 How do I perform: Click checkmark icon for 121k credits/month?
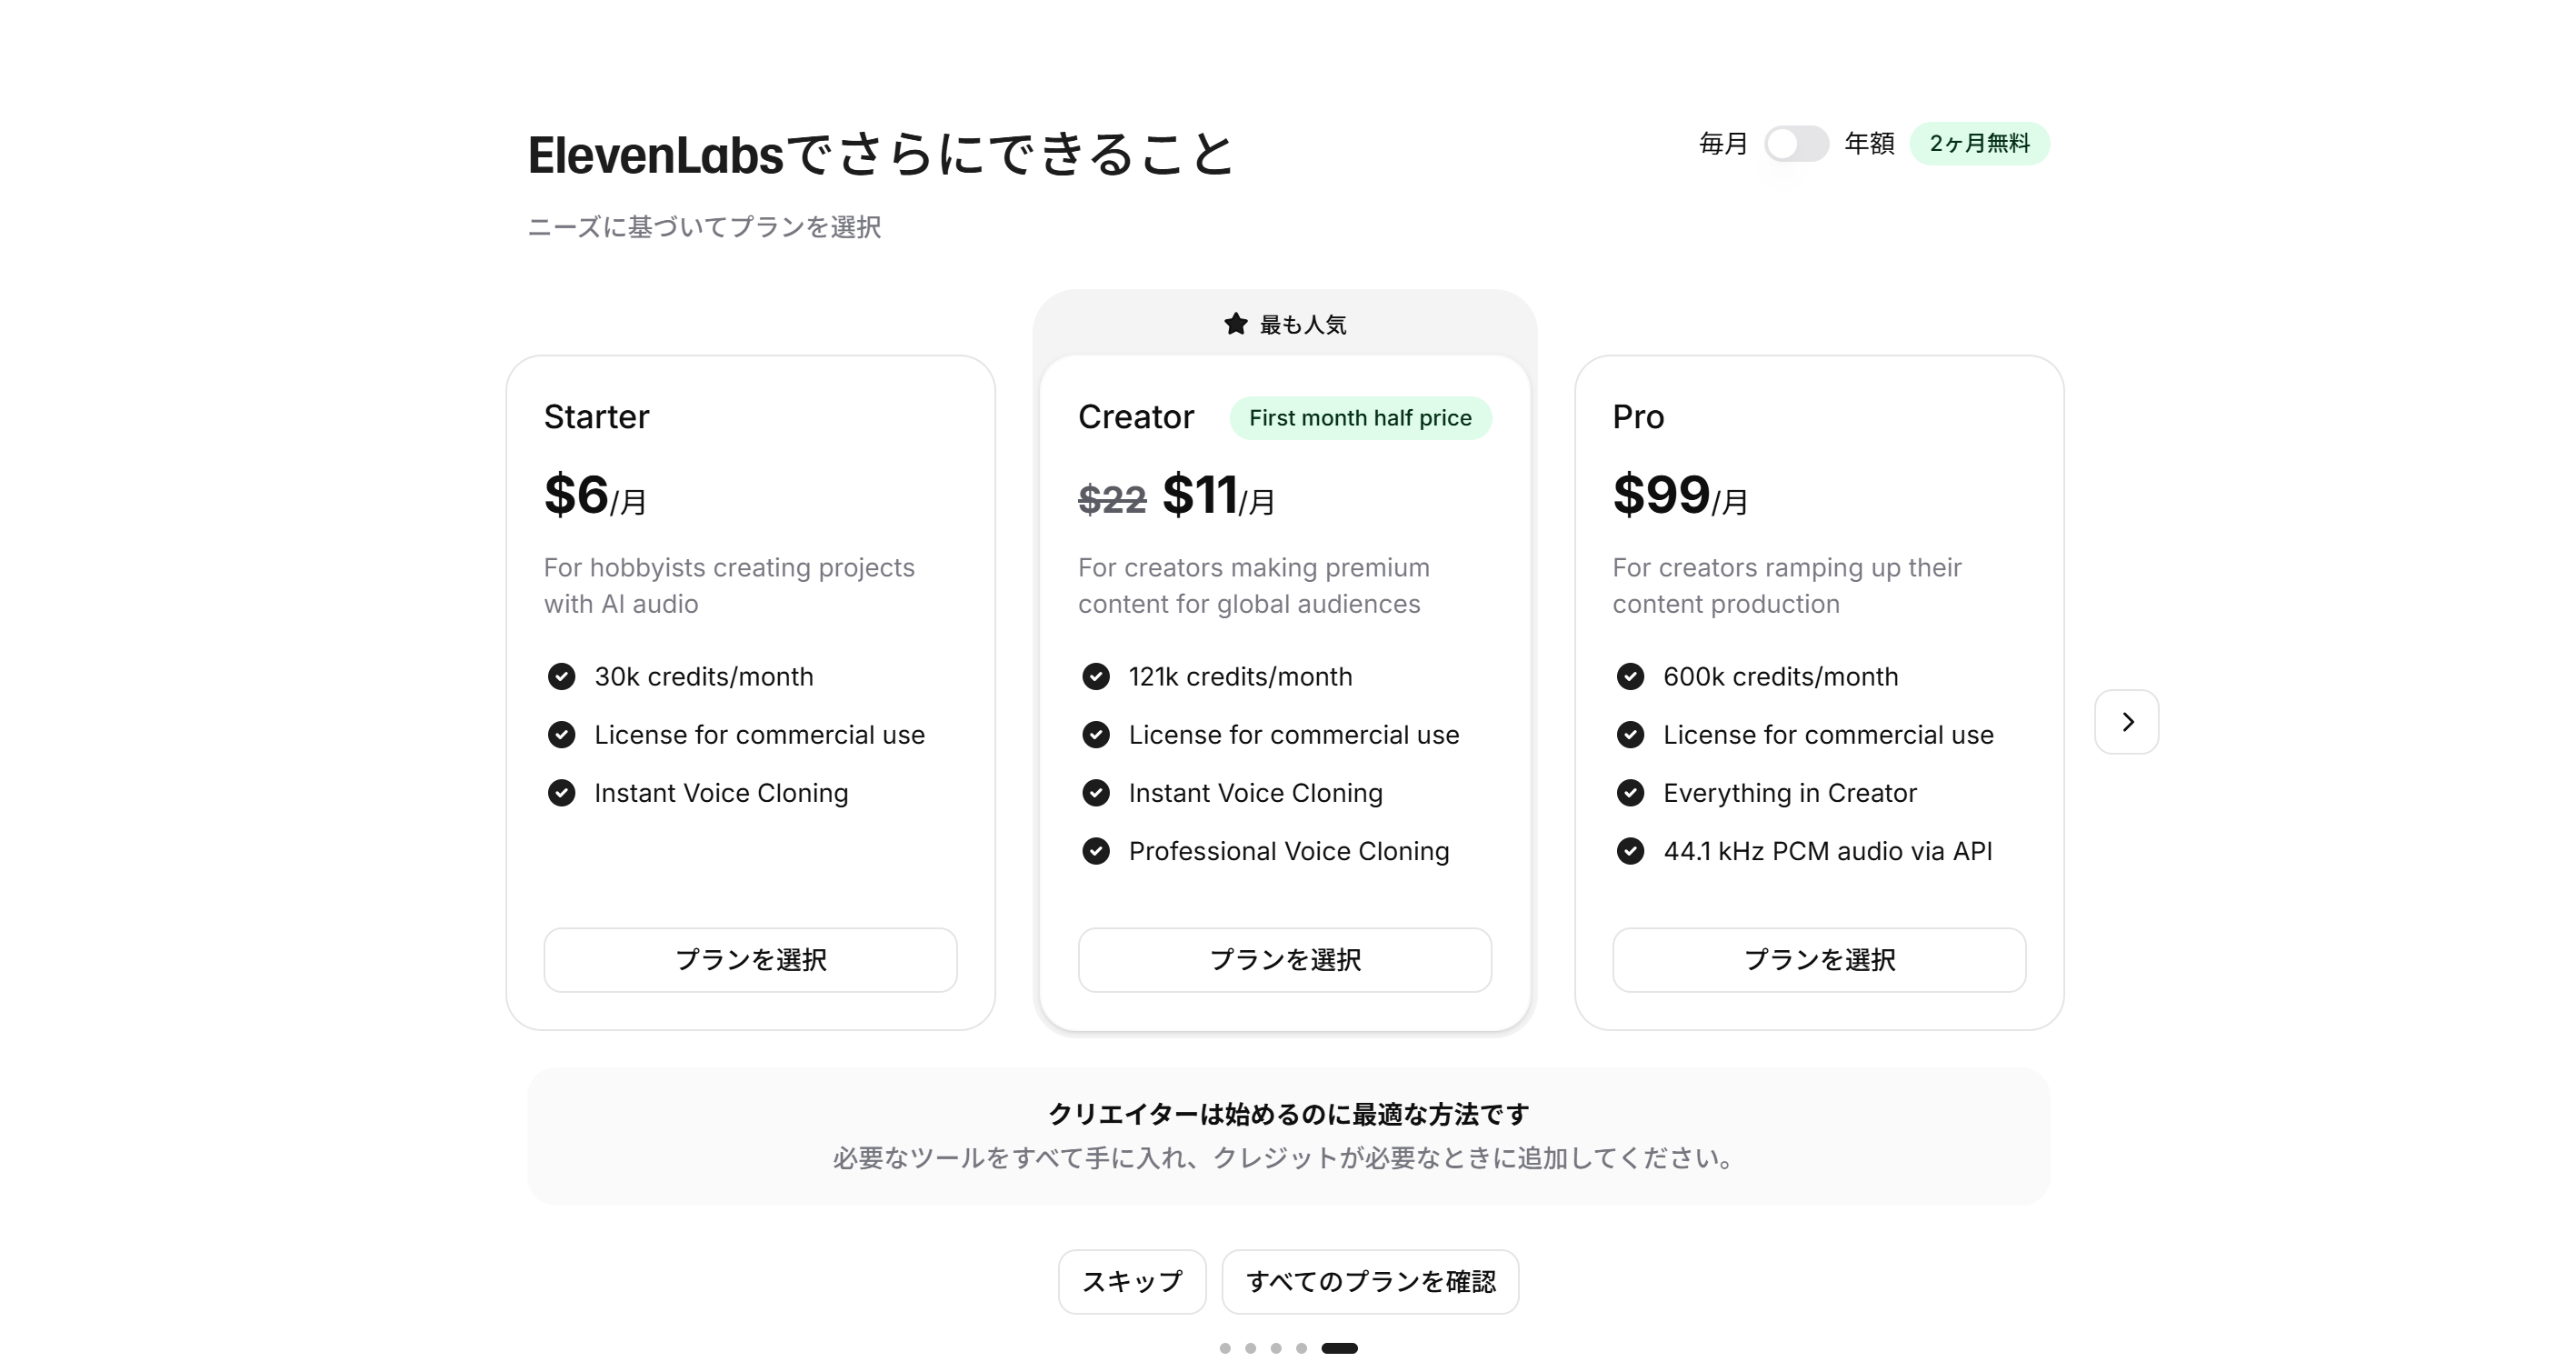click(1096, 677)
